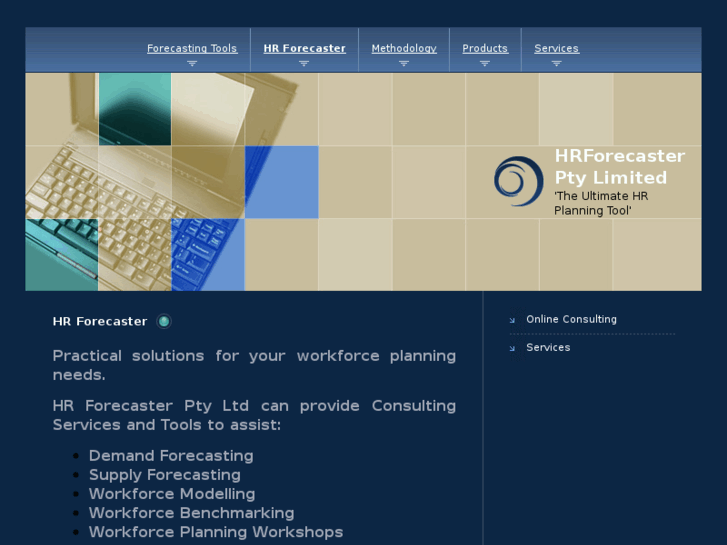The width and height of the screenshot is (727, 545).
Task: Expand dropdown arrow under Products
Action: click(485, 63)
